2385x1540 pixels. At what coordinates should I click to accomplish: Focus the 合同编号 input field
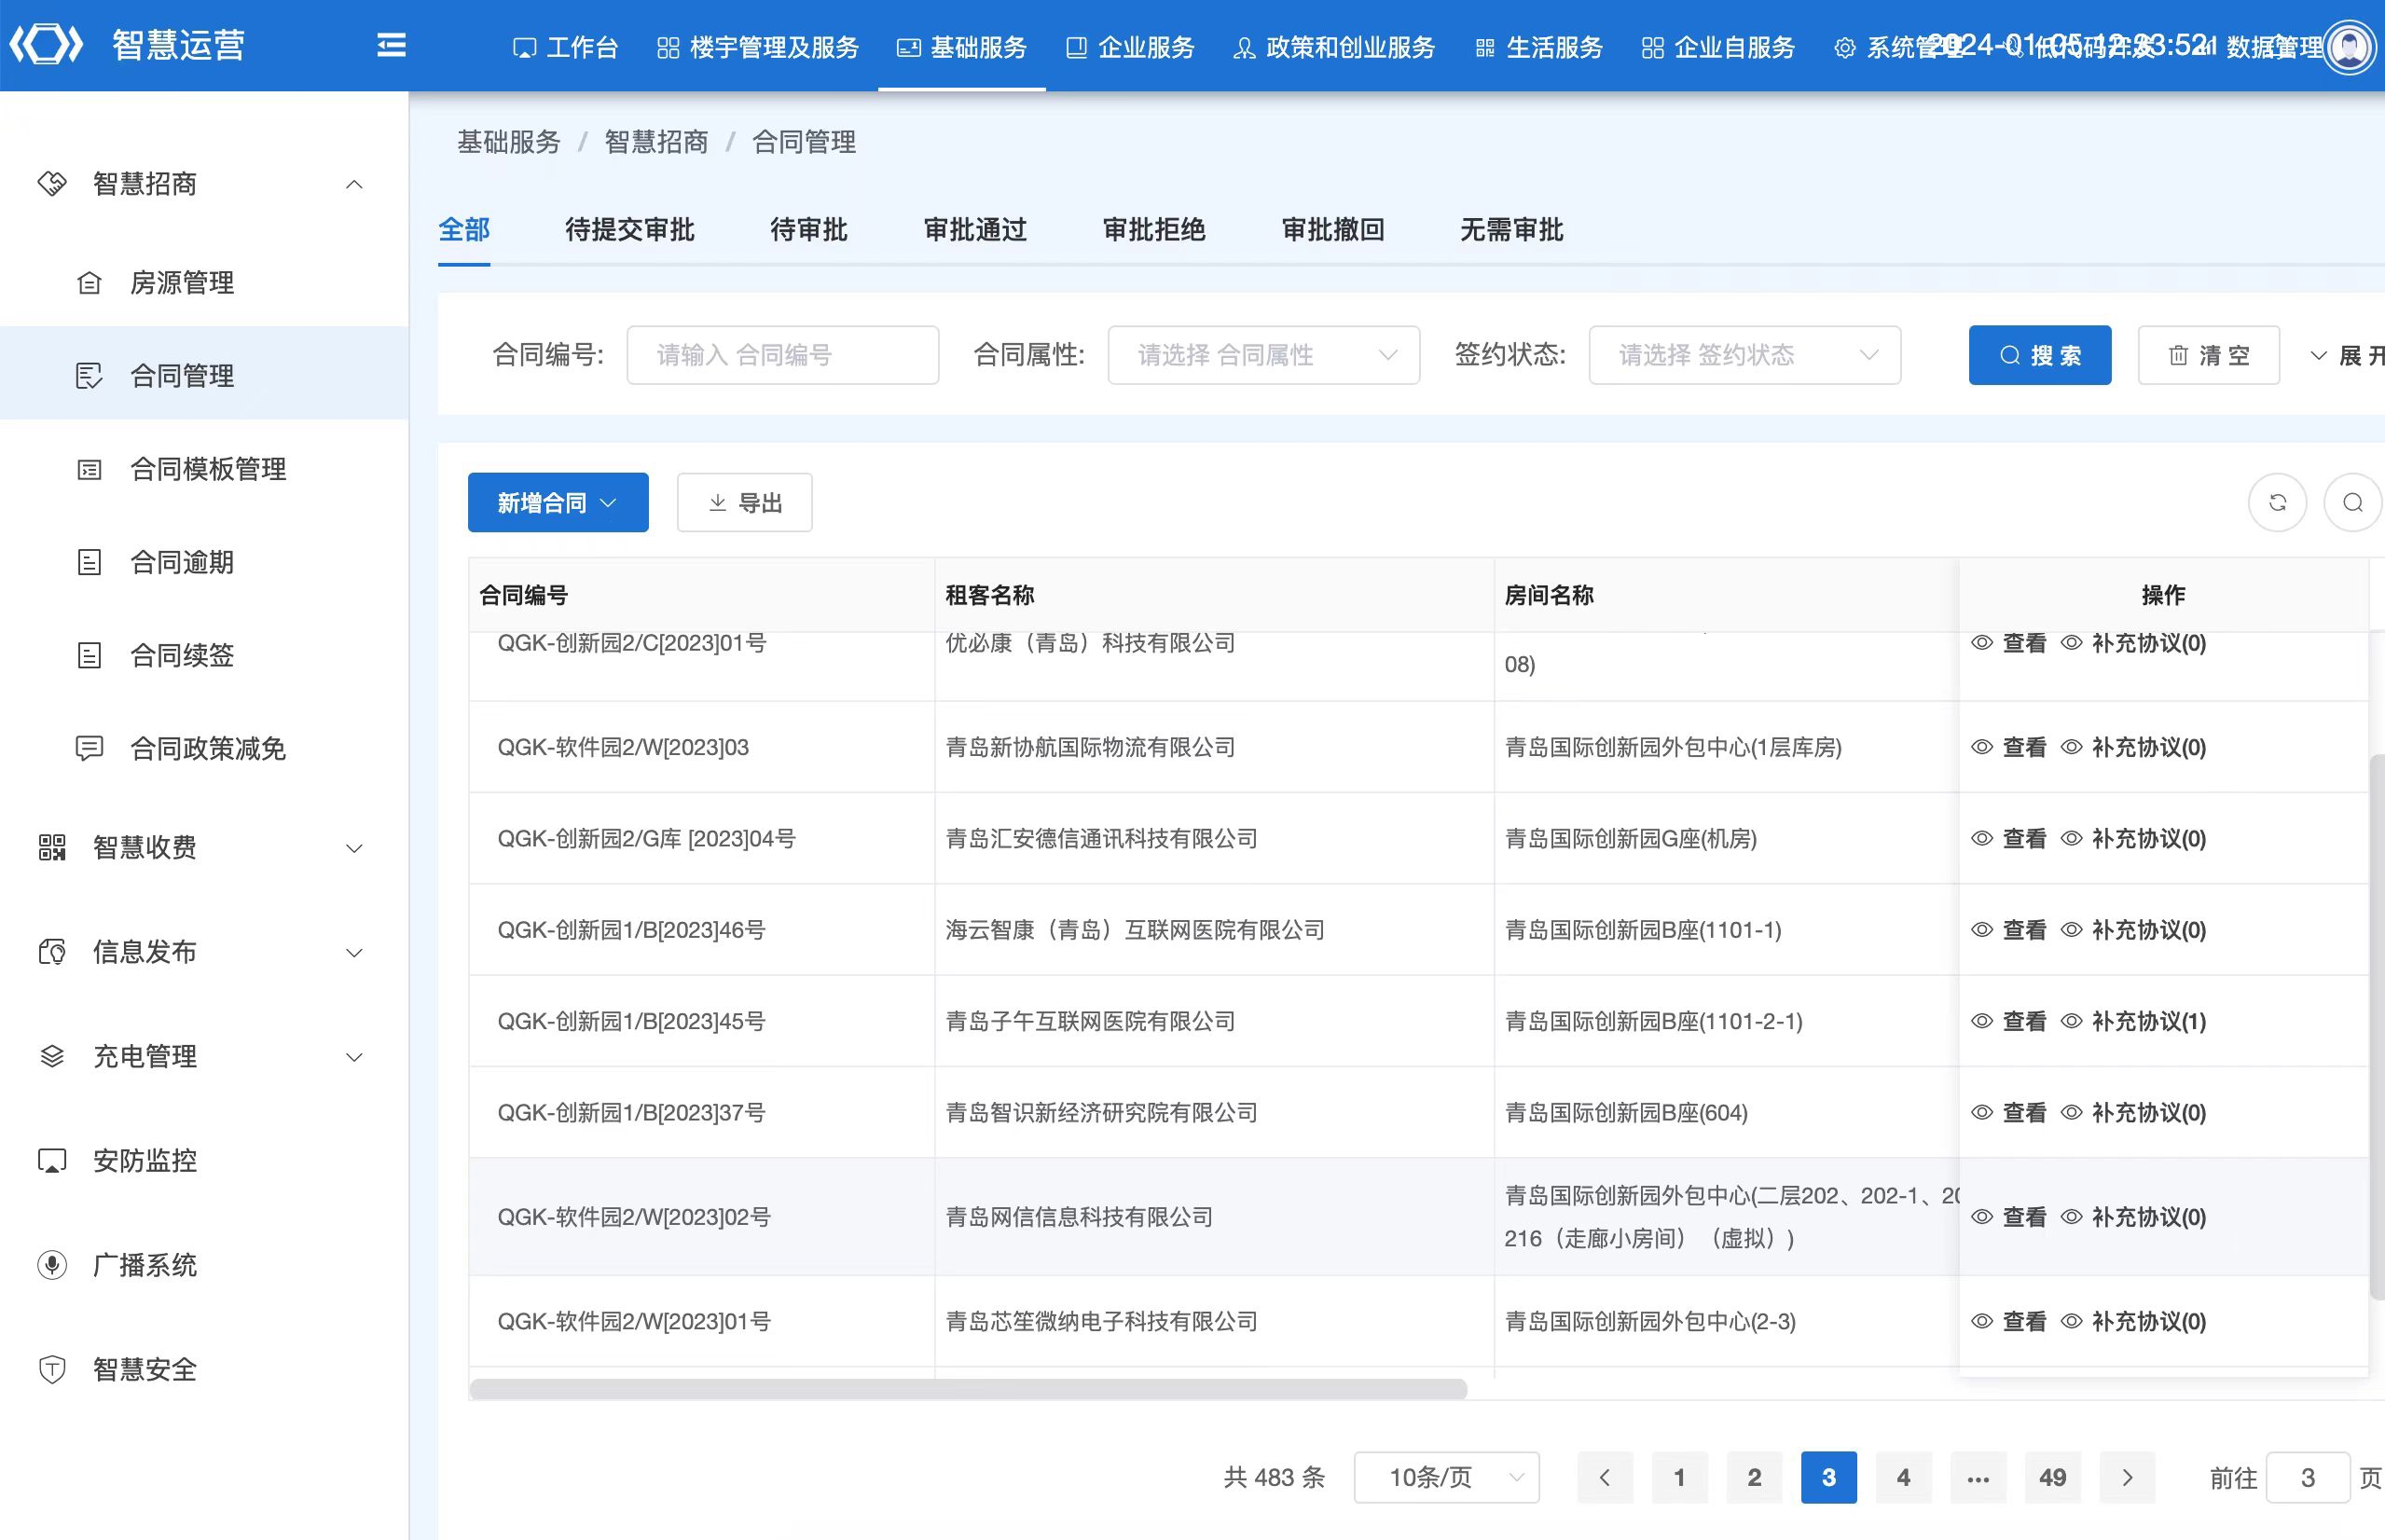(782, 355)
